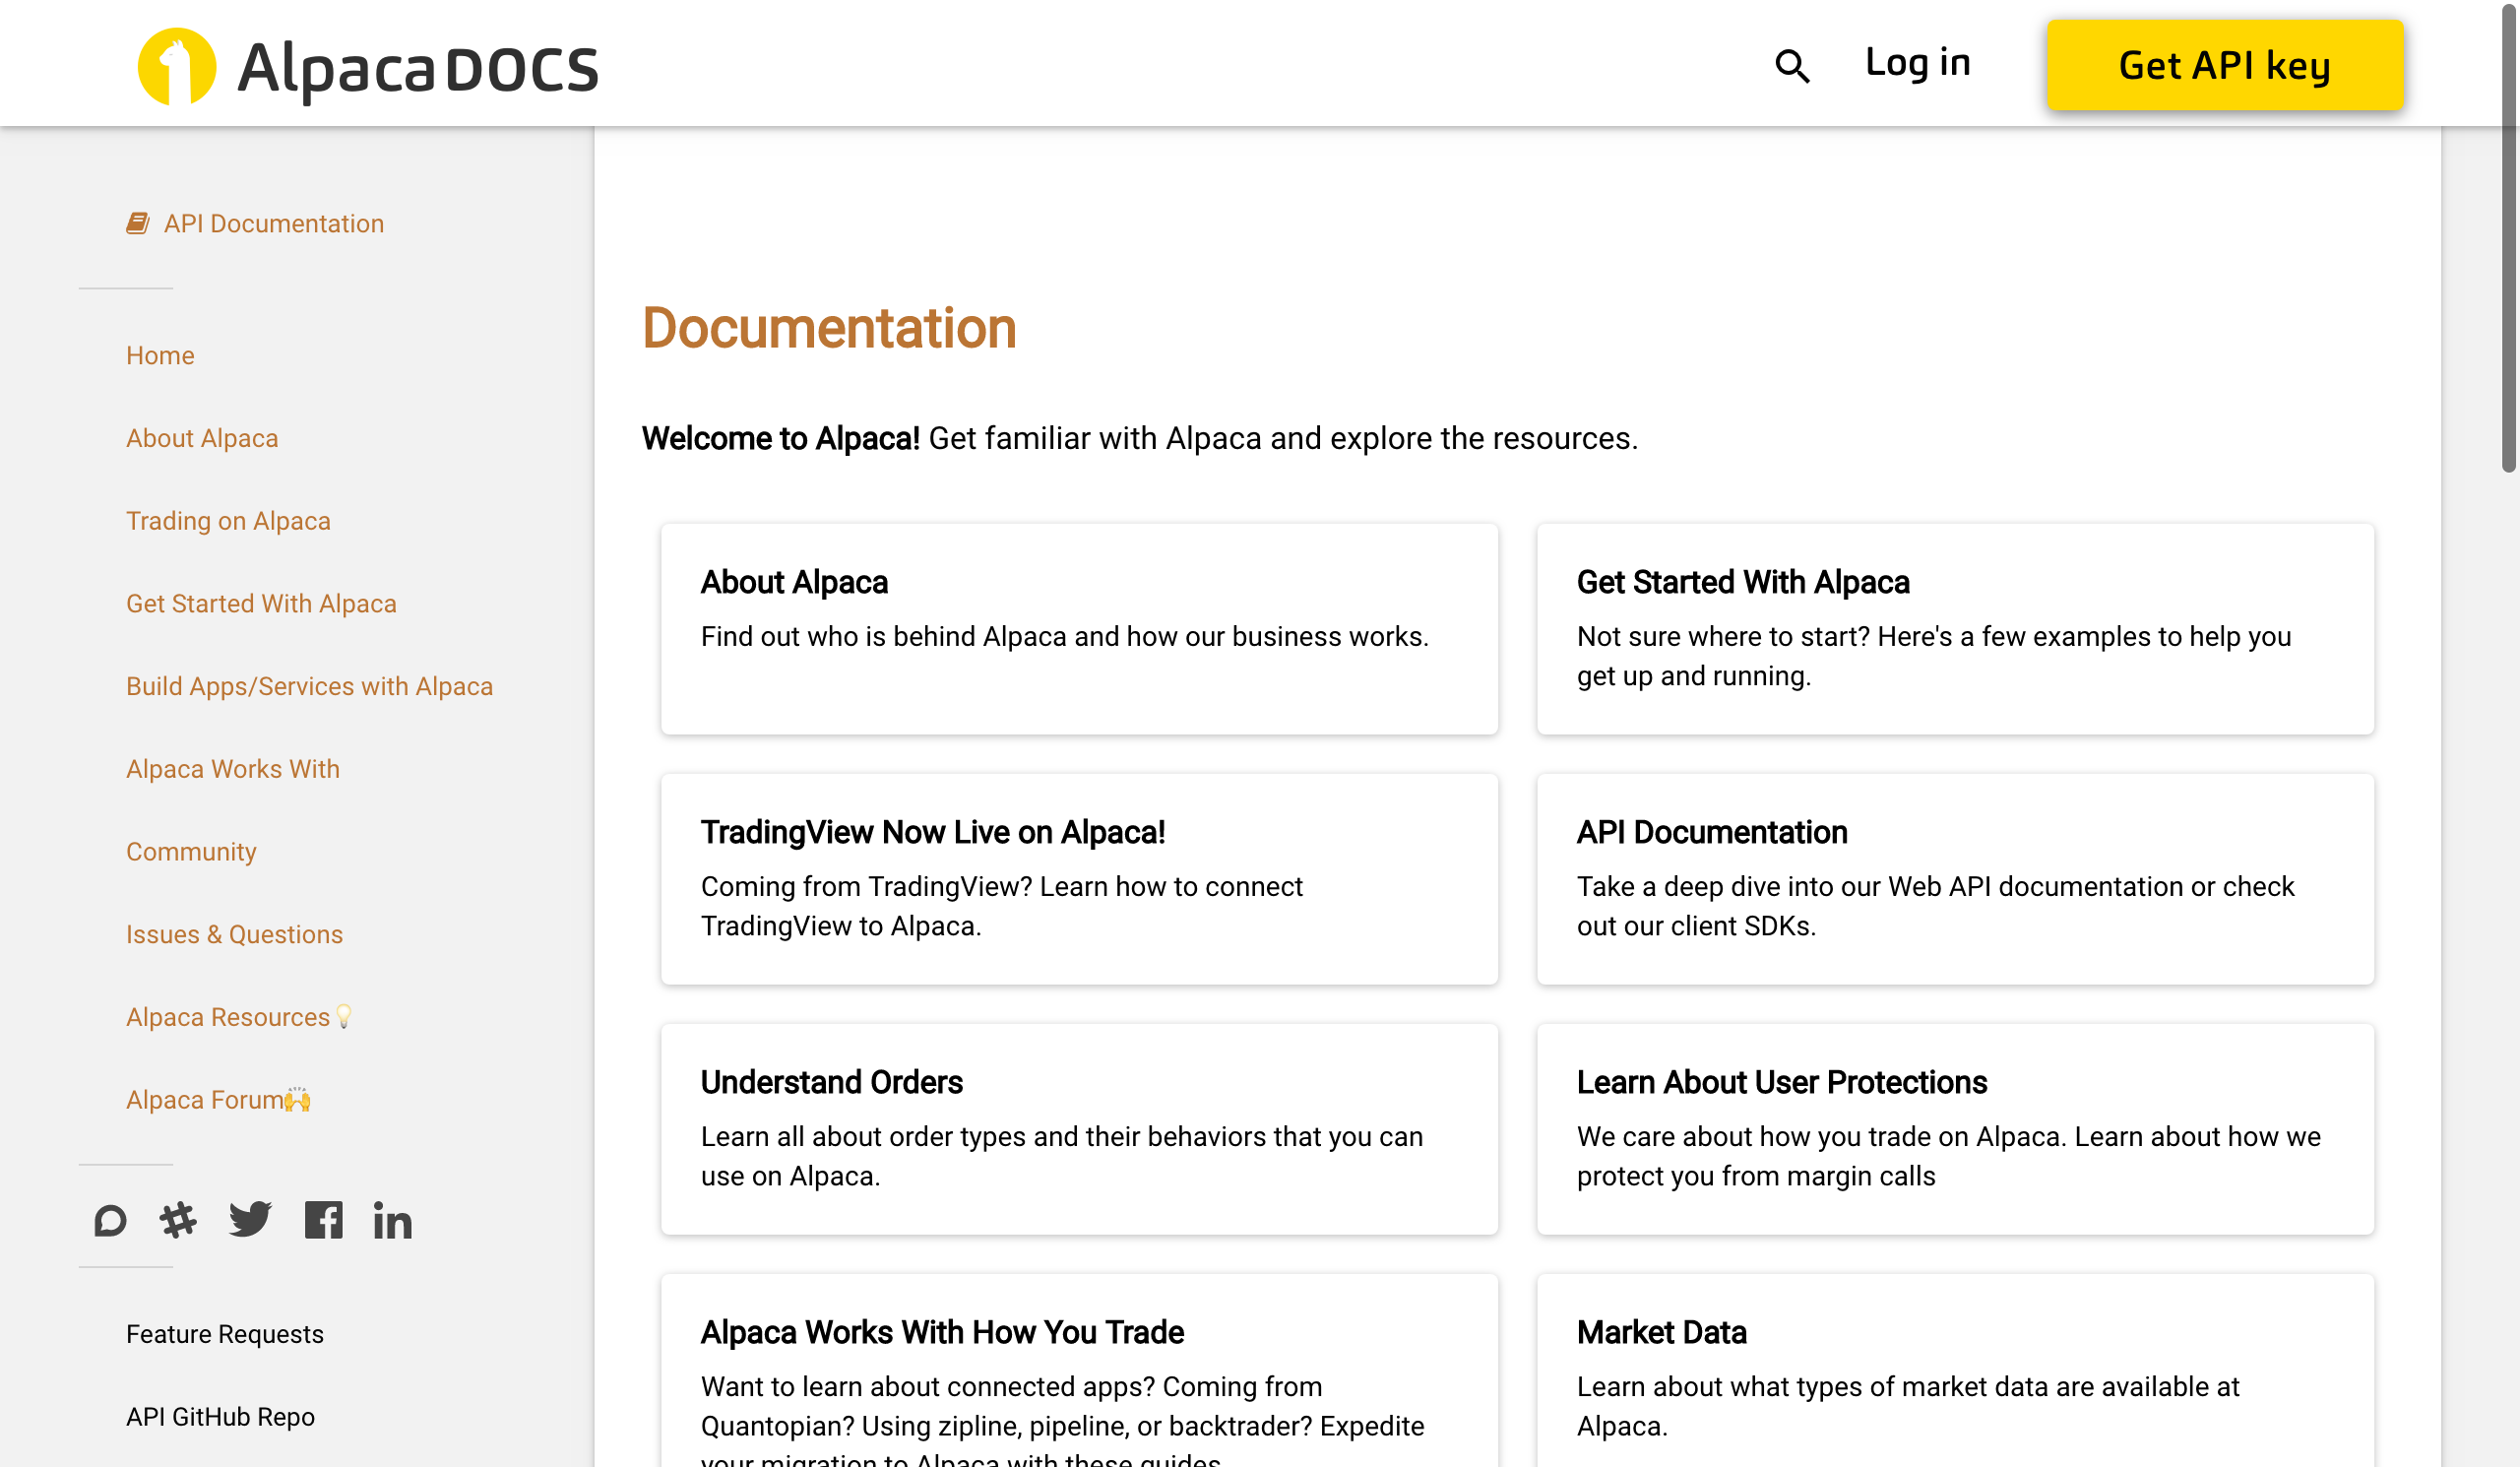Click the API Documentation book icon
Viewport: 2520px width, 1467px height.
pos(138,223)
